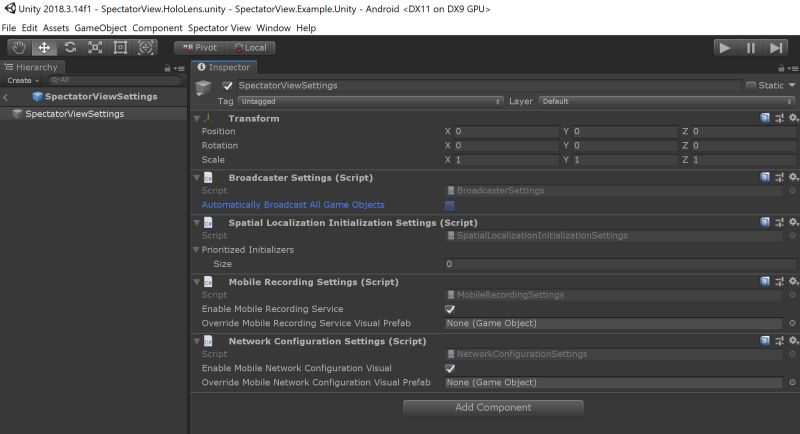800x434 pixels.
Task: Step one frame forward
Action: coord(776,48)
